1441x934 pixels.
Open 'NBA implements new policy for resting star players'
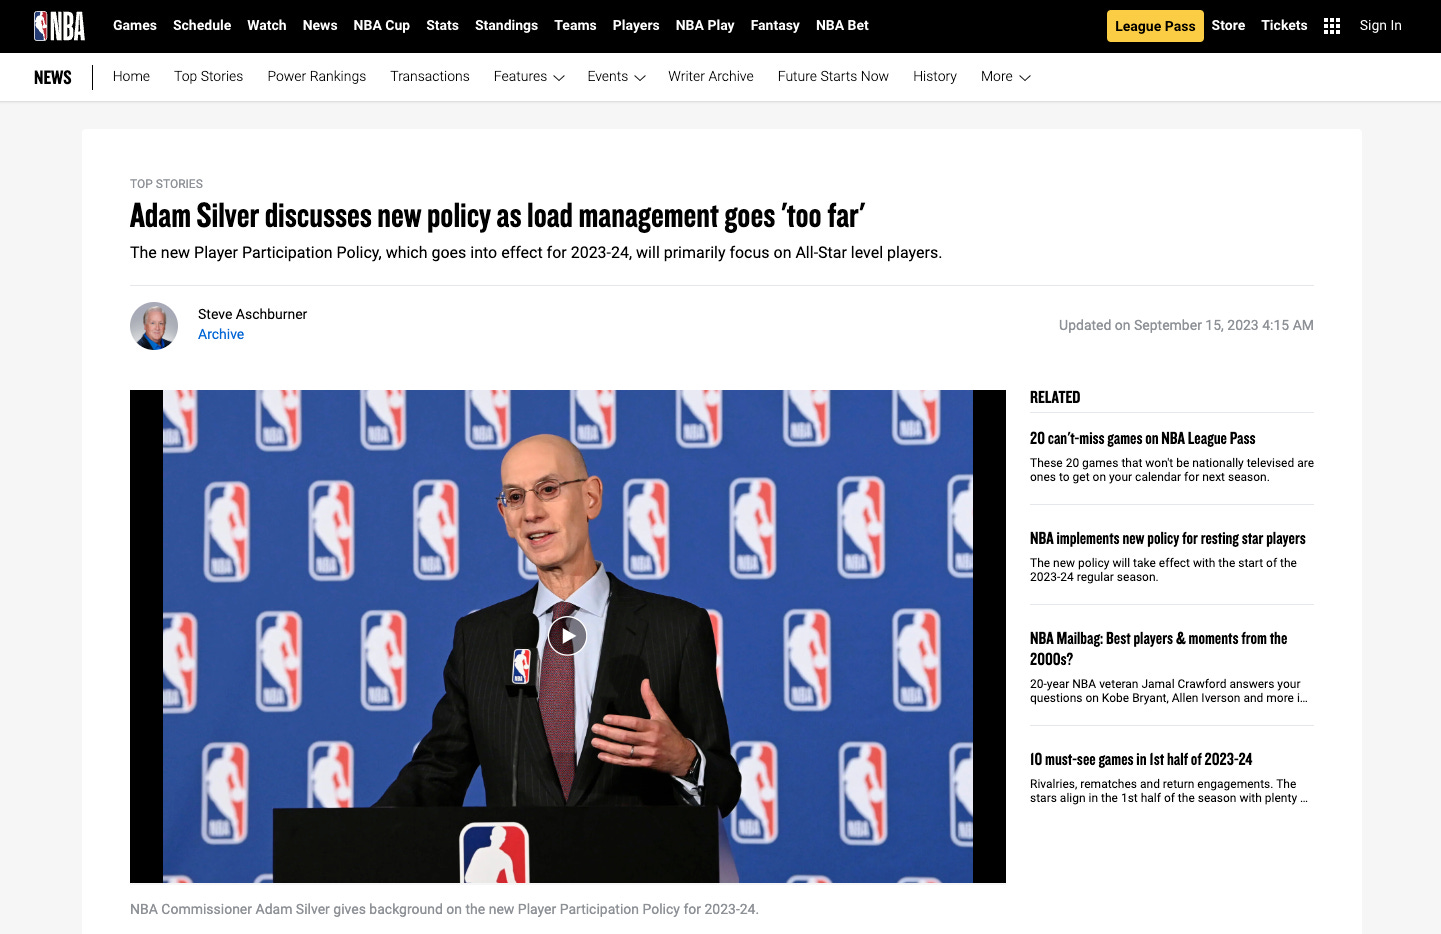1168,539
